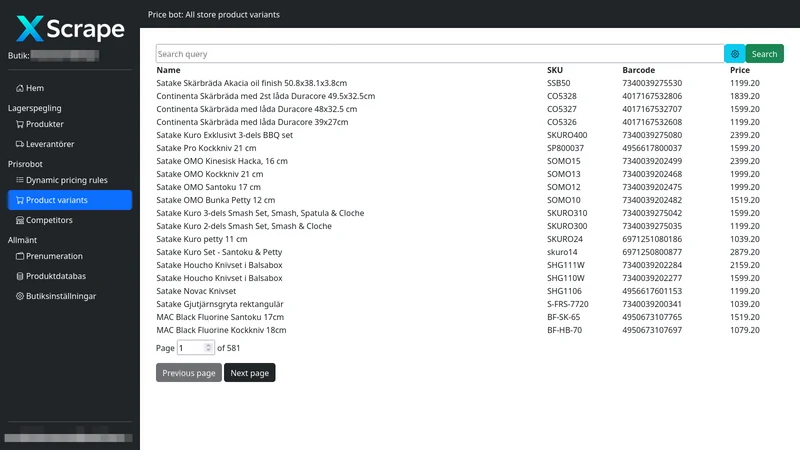Viewport: 800px width, 450px height.
Task: Click the Product variants cart icon
Action: [20, 200]
